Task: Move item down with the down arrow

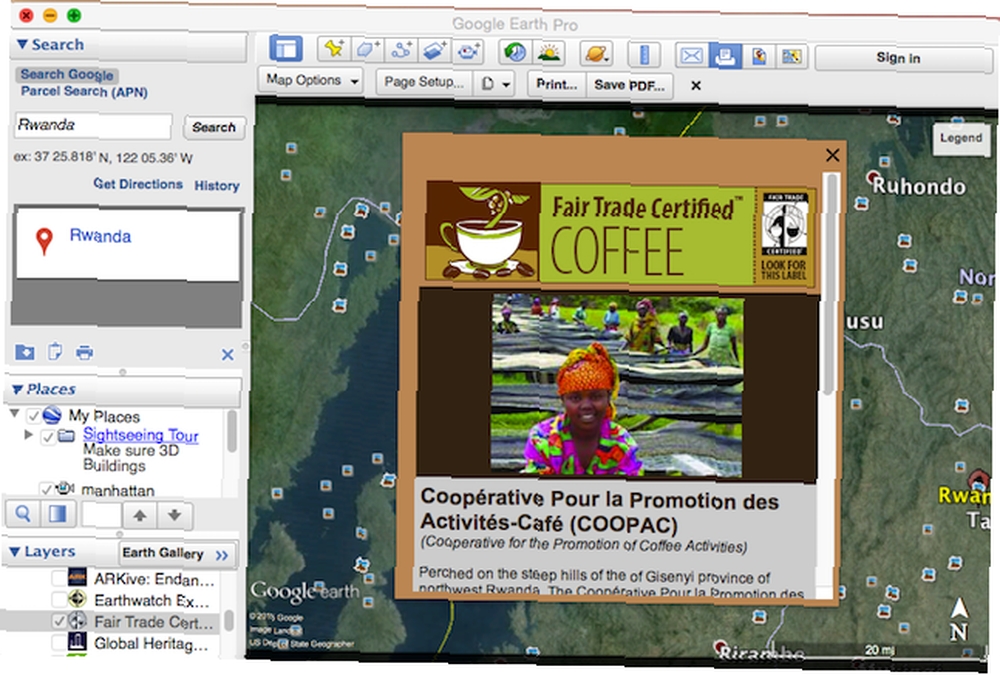Action: (x=174, y=515)
